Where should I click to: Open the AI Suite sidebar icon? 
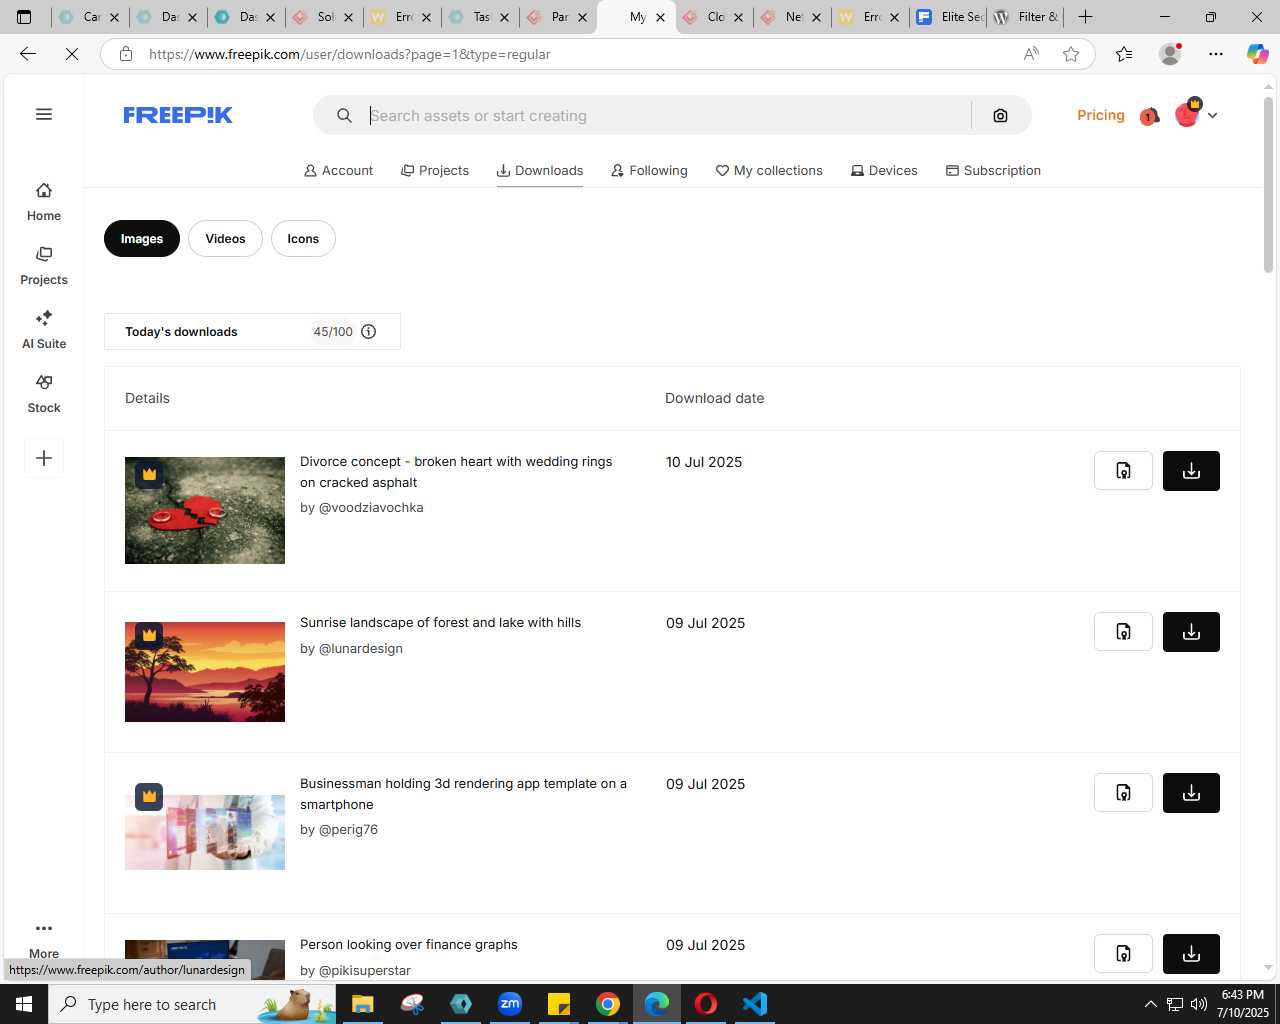coord(44,329)
